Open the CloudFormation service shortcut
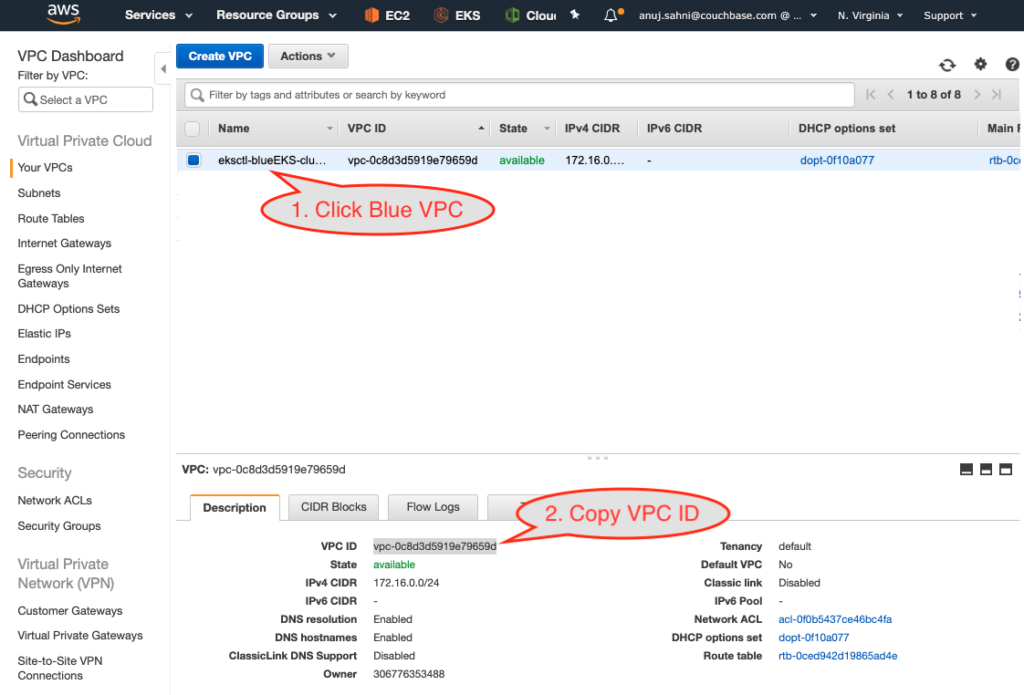1024x695 pixels. coord(529,15)
